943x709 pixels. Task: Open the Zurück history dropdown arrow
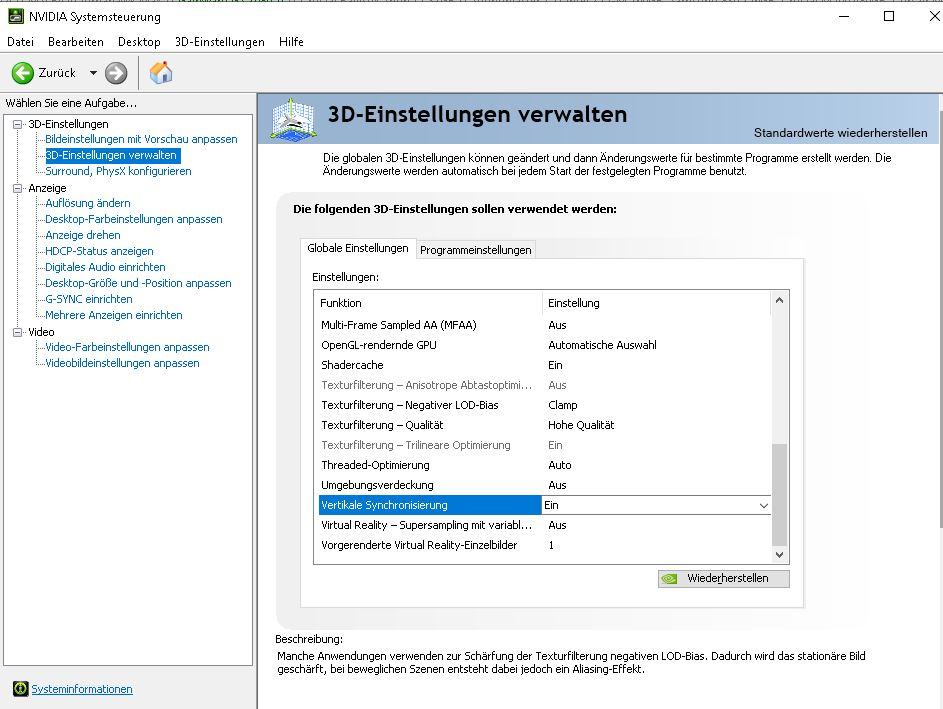pyautogui.click(x=93, y=73)
